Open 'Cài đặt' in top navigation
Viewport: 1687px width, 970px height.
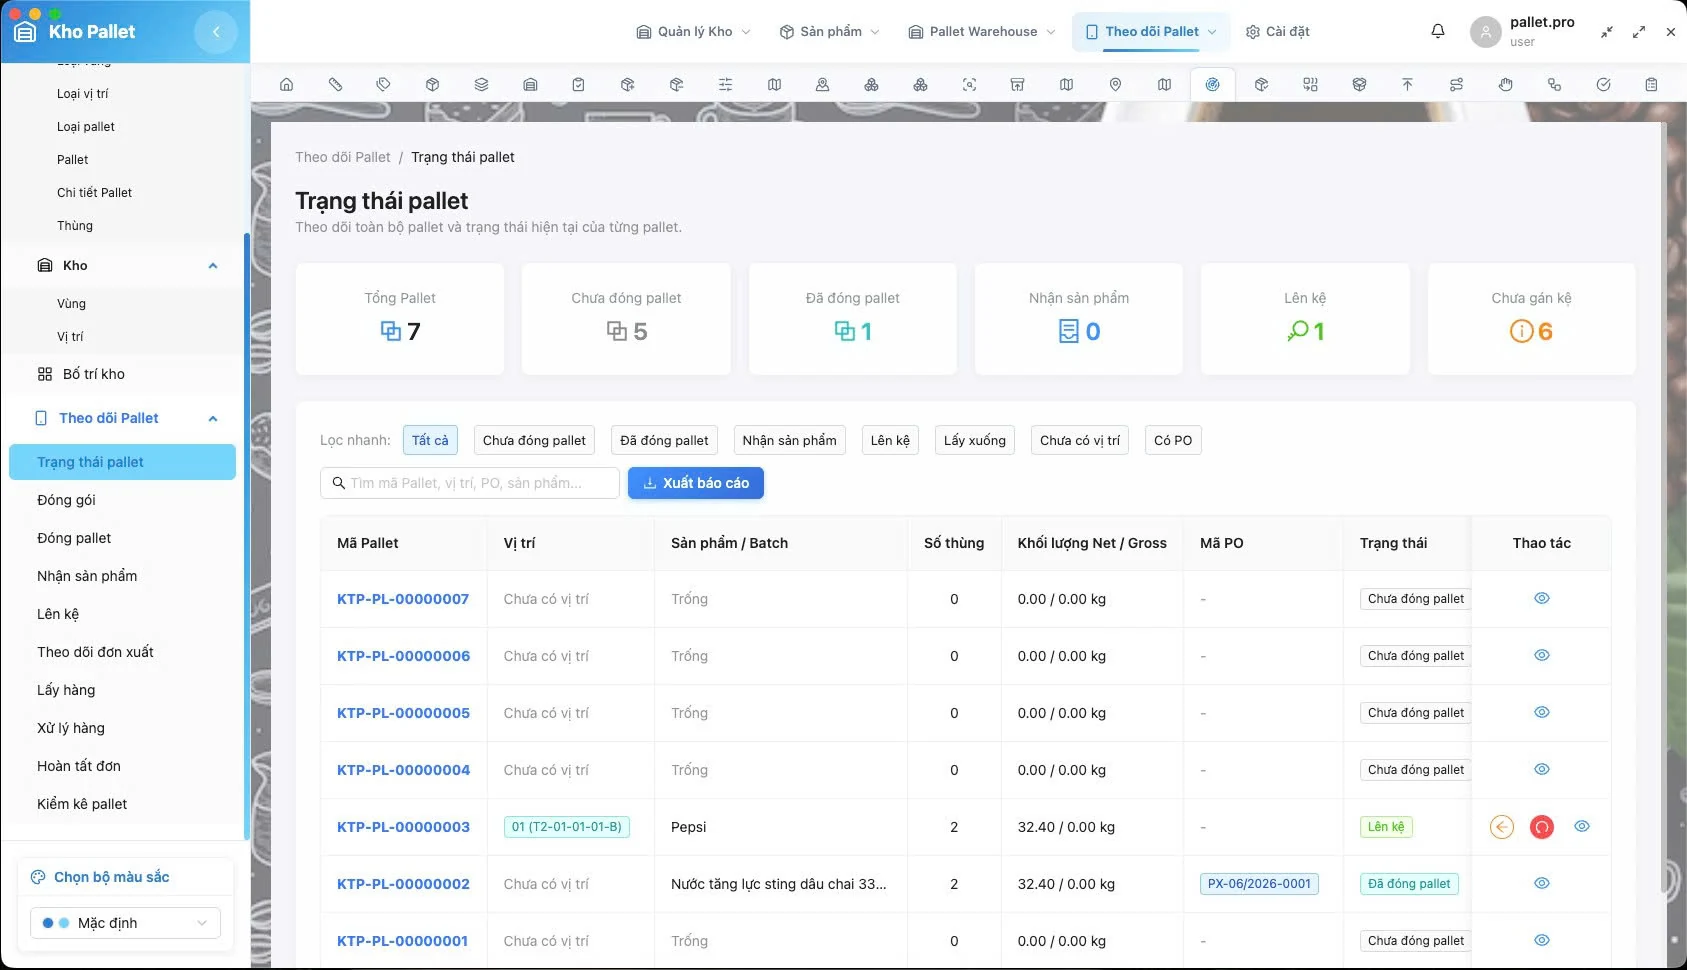[x=1277, y=32]
